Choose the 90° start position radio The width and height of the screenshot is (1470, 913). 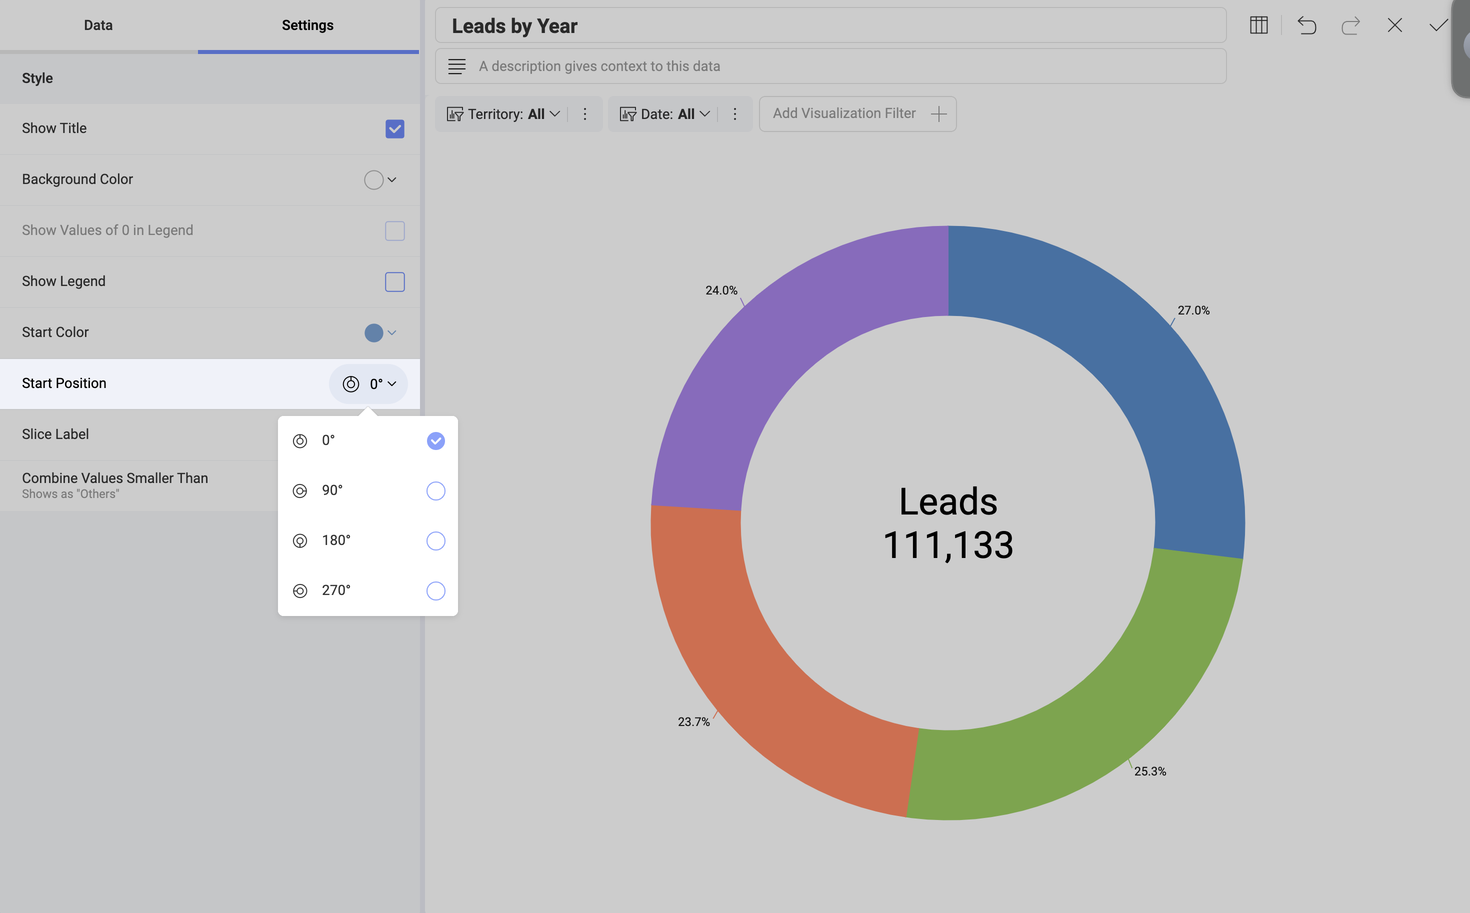[x=436, y=491]
